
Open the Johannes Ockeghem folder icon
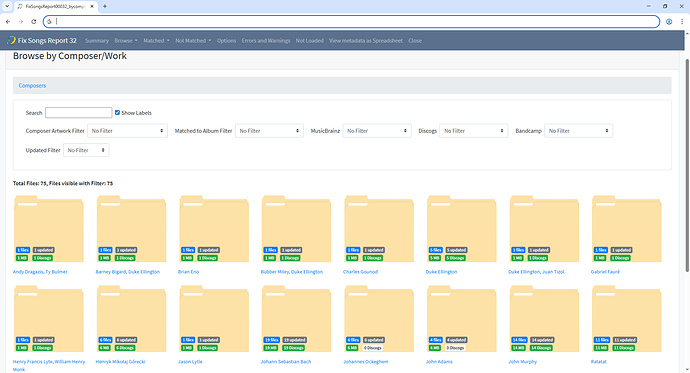coord(379,319)
